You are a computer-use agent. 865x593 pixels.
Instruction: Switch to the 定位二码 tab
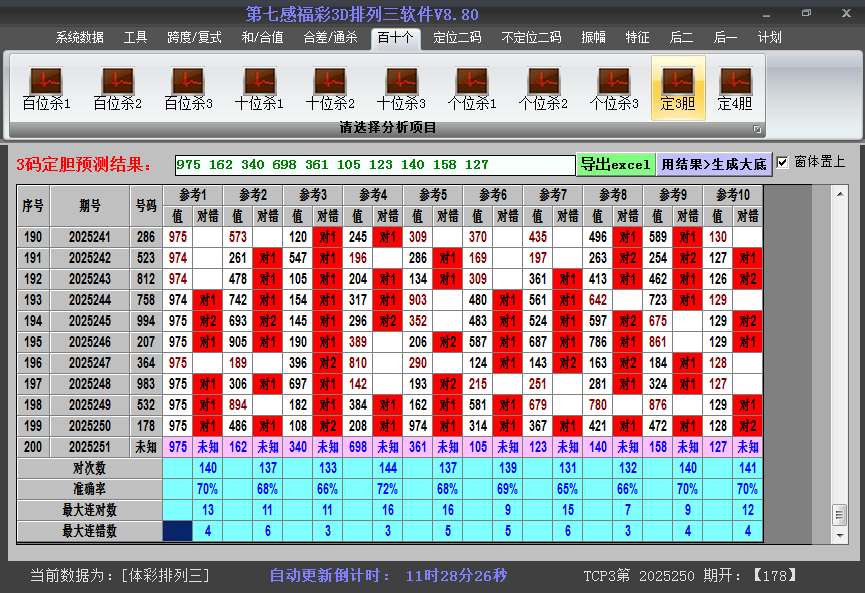point(456,37)
